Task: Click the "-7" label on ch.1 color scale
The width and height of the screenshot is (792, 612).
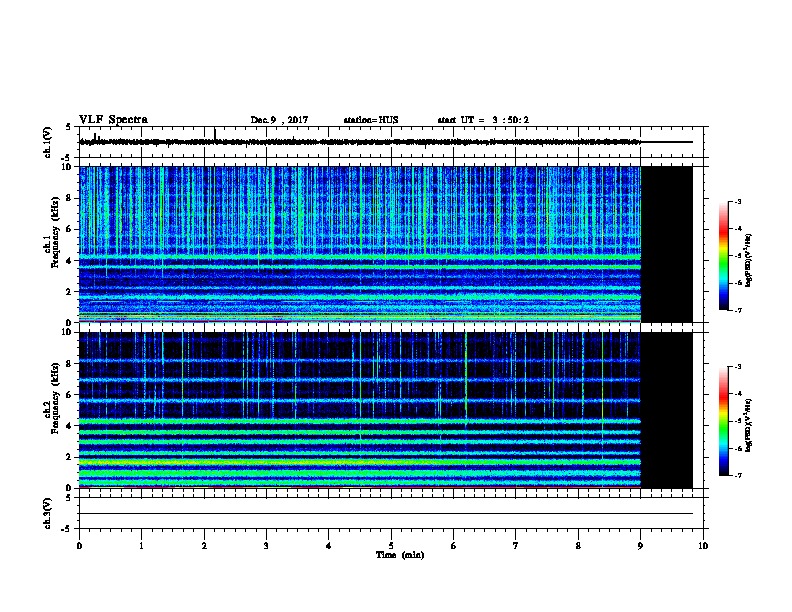Action: 737,310
